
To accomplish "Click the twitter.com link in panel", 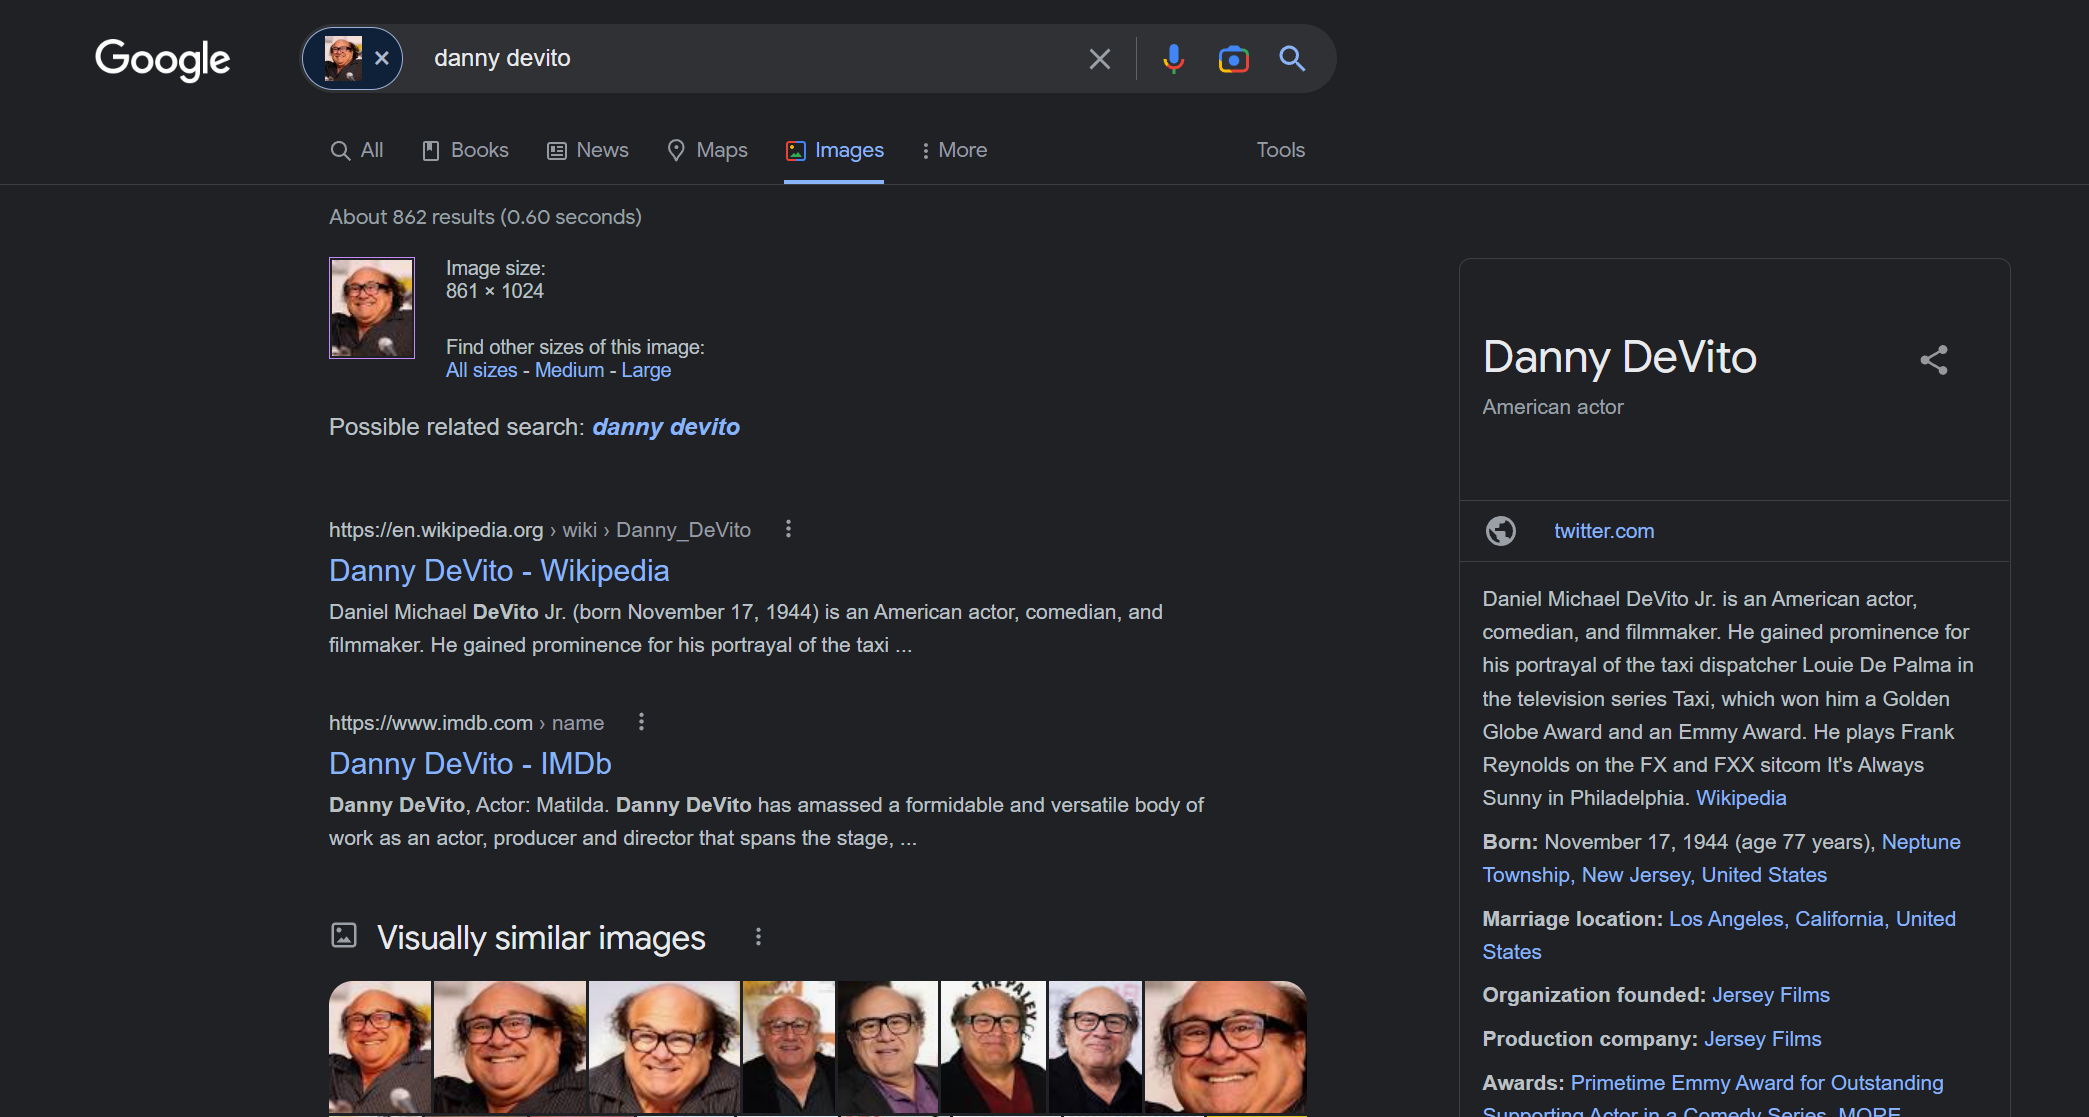I will point(1603,531).
